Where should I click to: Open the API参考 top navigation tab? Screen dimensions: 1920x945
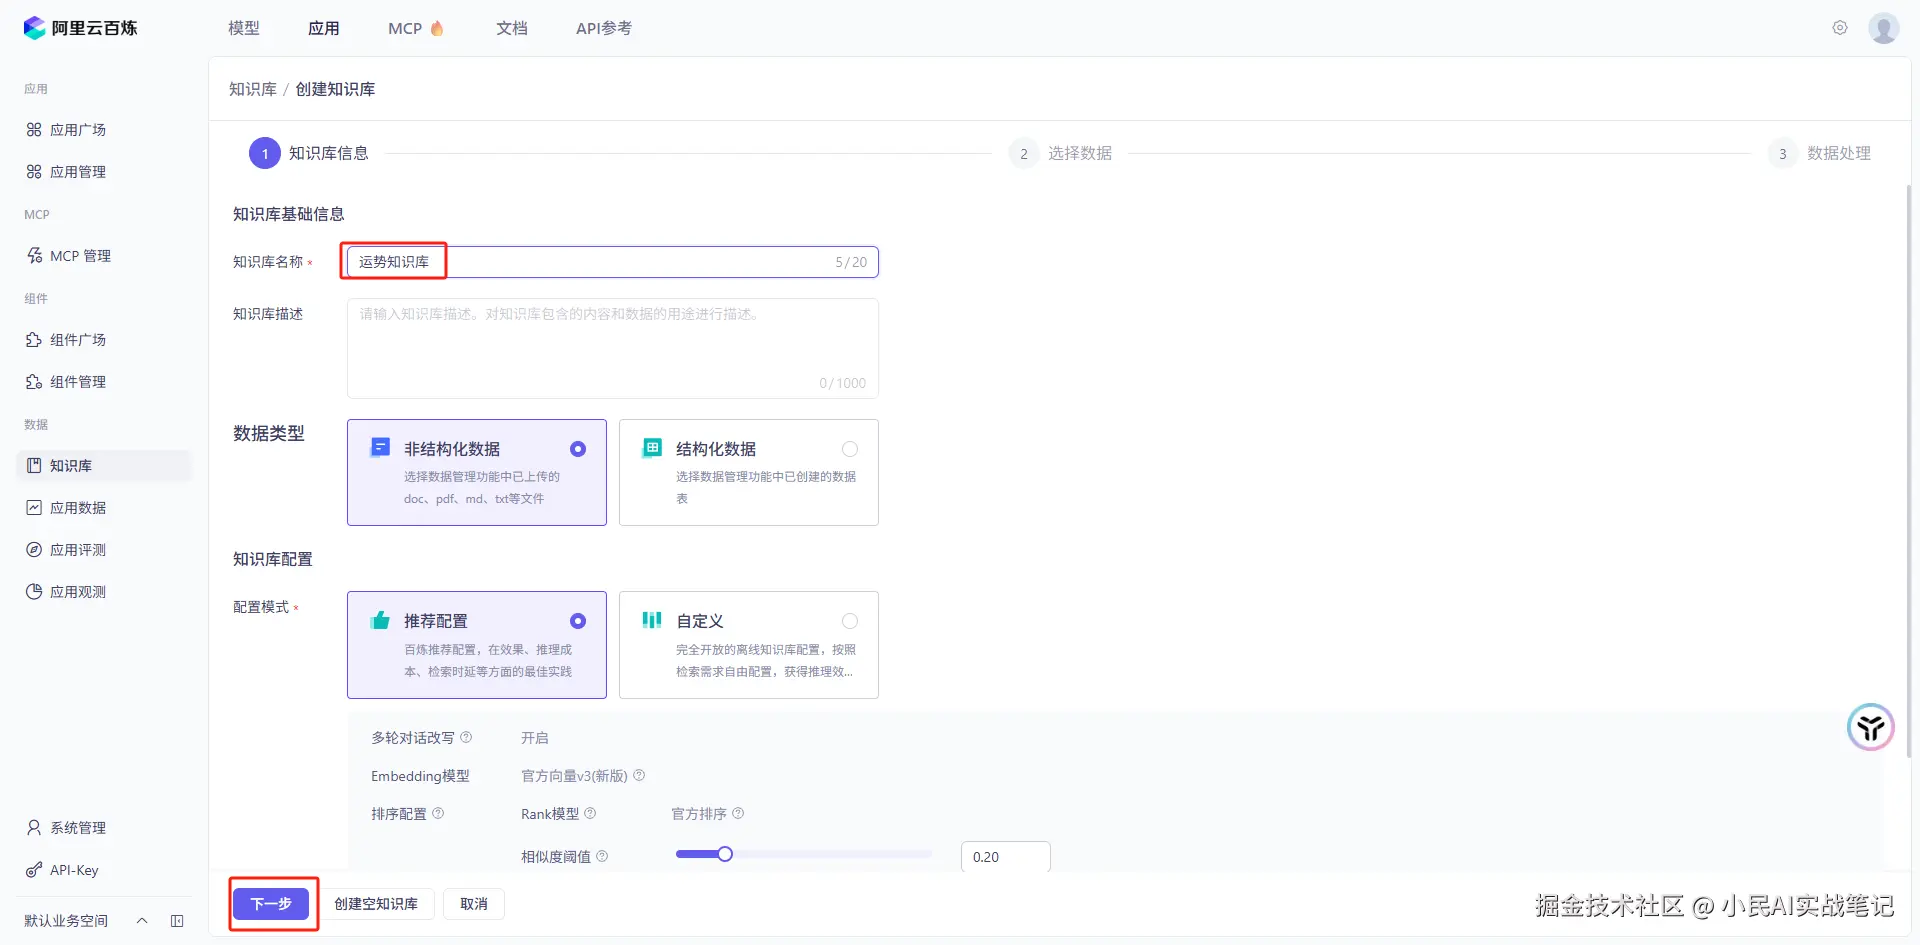point(604,28)
